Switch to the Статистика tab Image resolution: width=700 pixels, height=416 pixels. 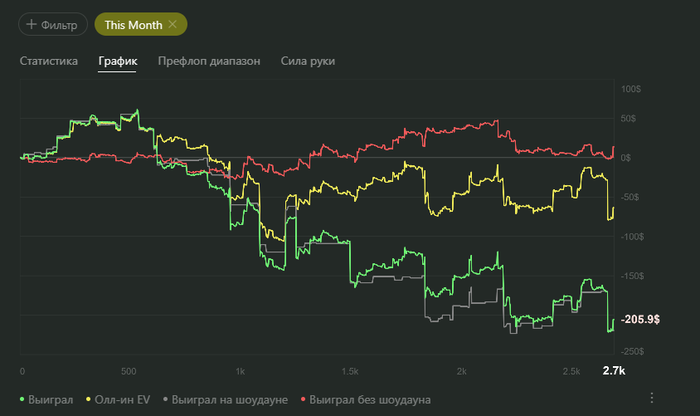49,61
